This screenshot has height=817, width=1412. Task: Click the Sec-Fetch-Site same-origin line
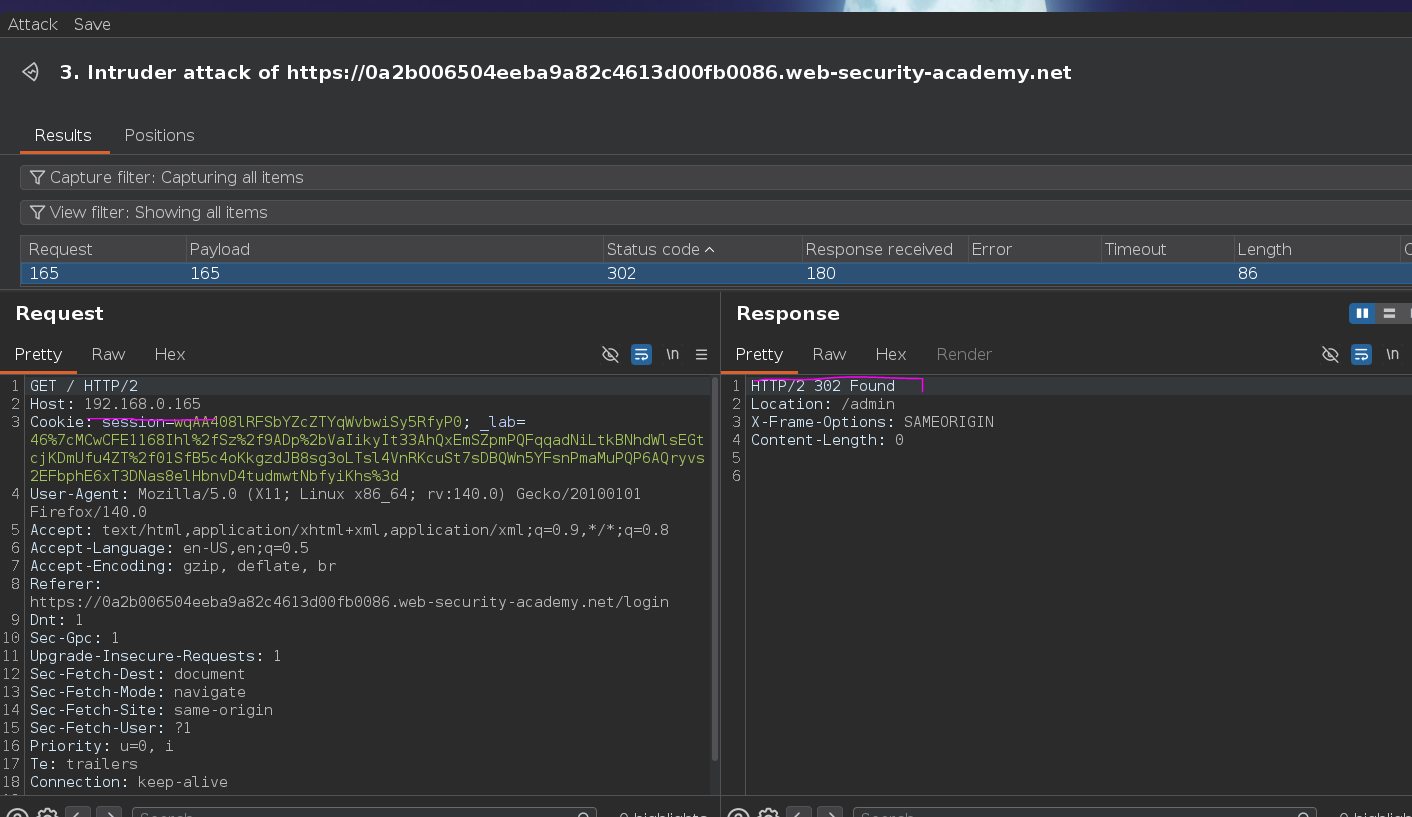tap(151, 710)
